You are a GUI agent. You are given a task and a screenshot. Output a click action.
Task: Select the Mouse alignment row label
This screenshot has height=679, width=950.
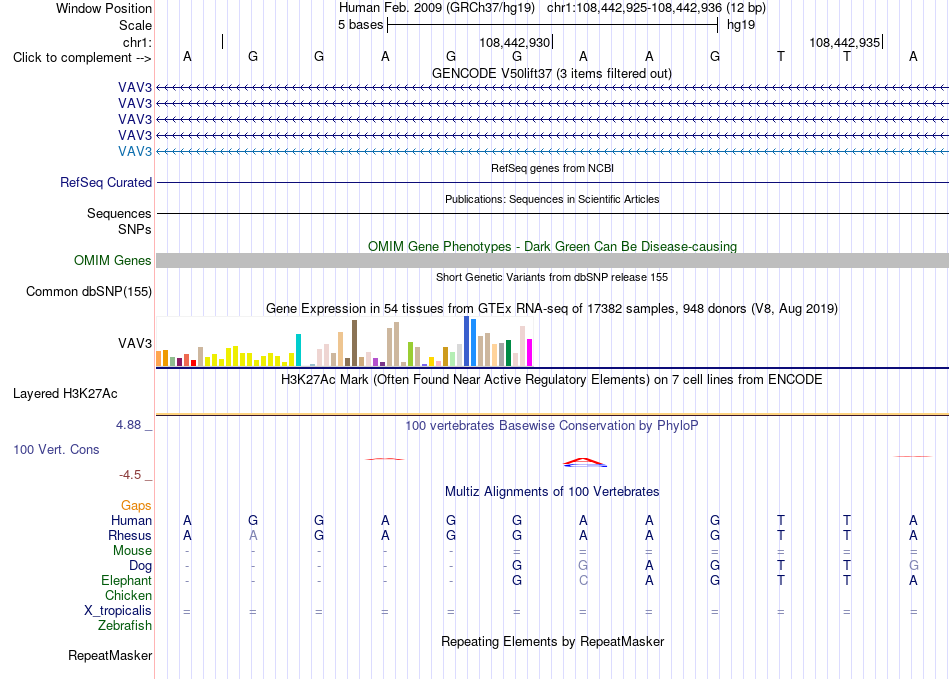(x=132, y=551)
